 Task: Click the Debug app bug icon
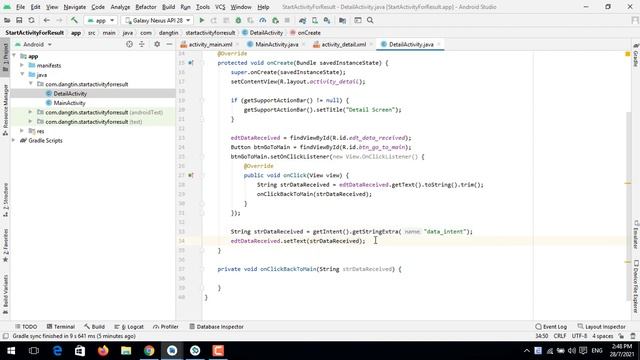pos(238,20)
